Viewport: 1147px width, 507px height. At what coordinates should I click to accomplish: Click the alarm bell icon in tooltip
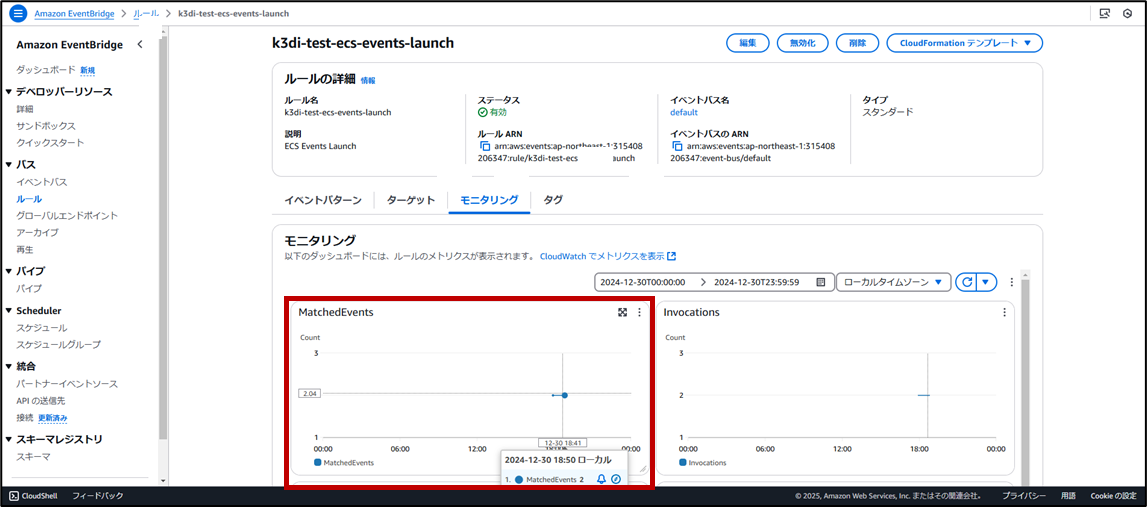pyautogui.click(x=601, y=479)
